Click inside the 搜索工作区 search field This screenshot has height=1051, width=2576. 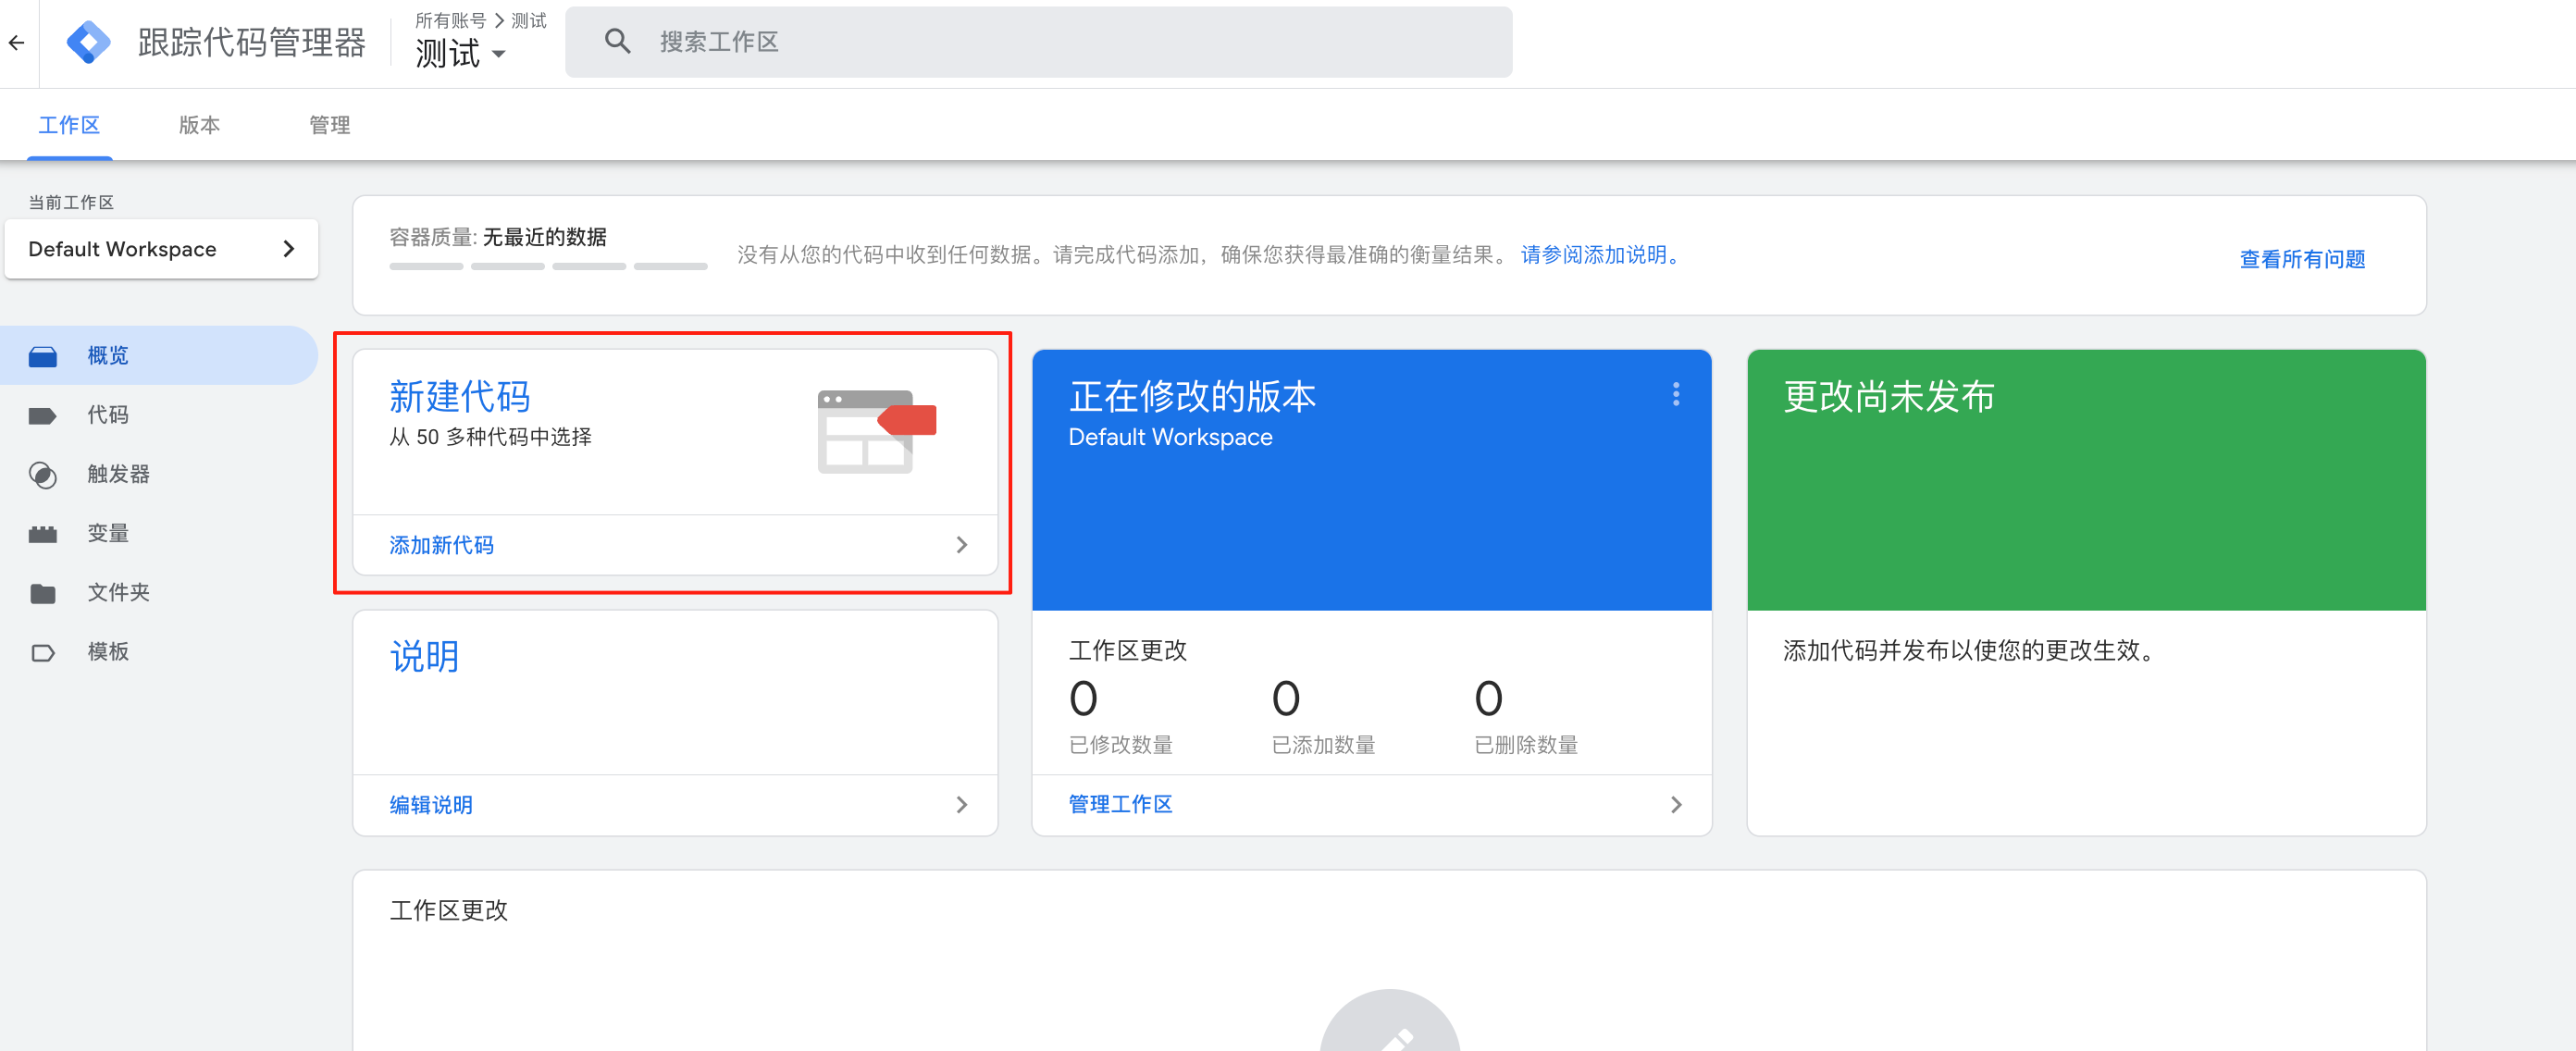1000,41
